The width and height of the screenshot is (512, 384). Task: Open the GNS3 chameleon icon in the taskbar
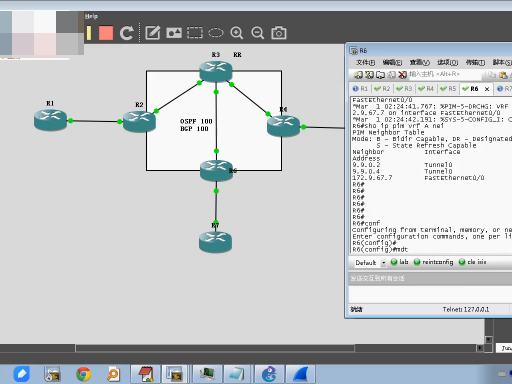pos(269,374)
